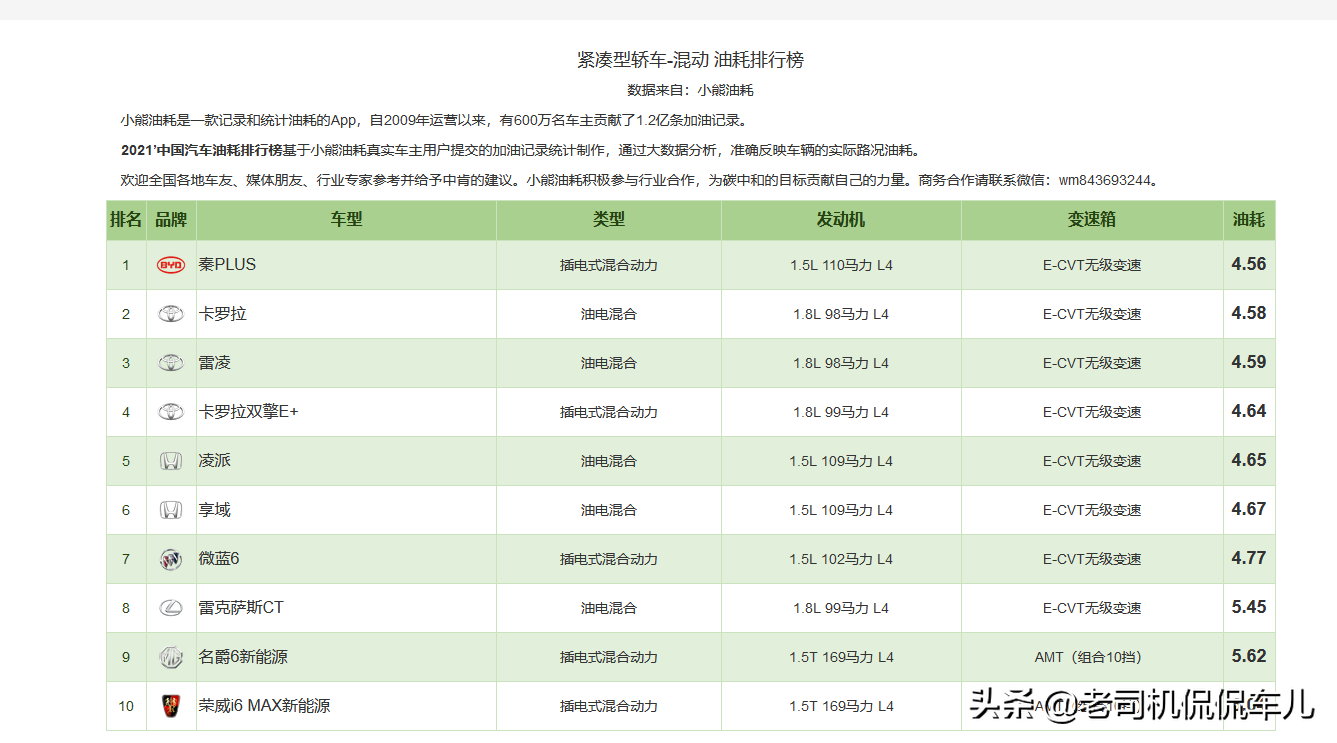Select the 卡罗拉双擎E+ model name

(x=249, y=412)
